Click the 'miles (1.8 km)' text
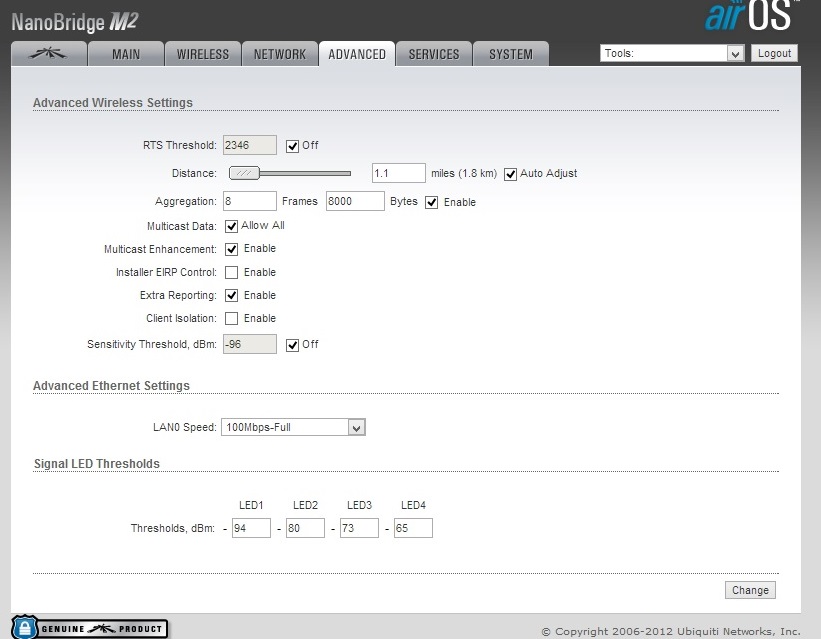 464,173
